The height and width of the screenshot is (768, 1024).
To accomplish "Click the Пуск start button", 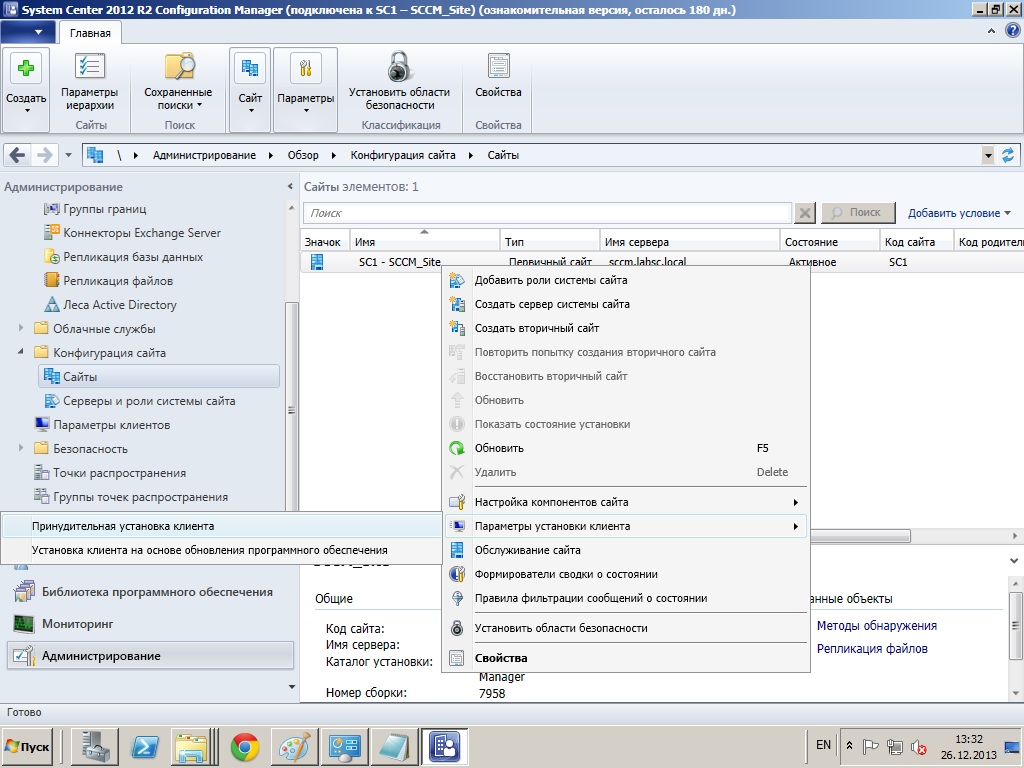I will (27, 746).
